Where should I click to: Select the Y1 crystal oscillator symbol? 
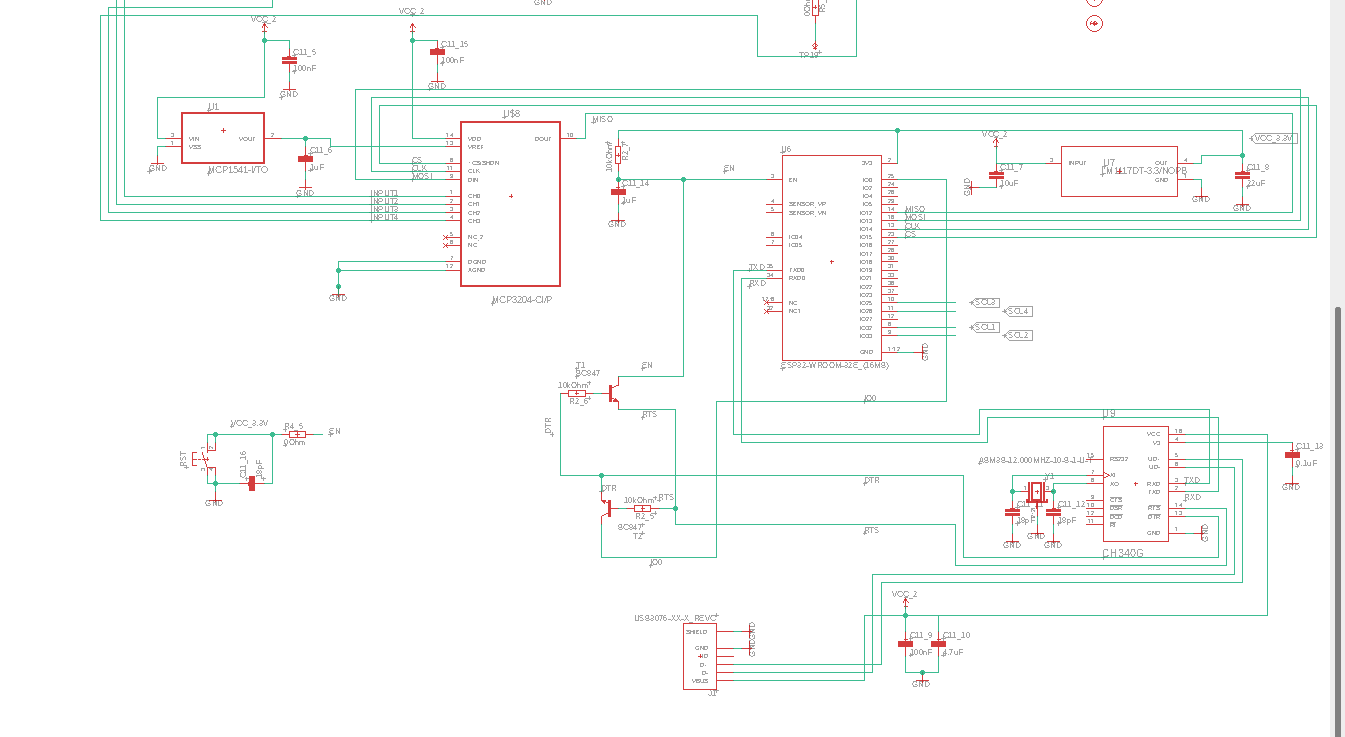(1035, 492)
